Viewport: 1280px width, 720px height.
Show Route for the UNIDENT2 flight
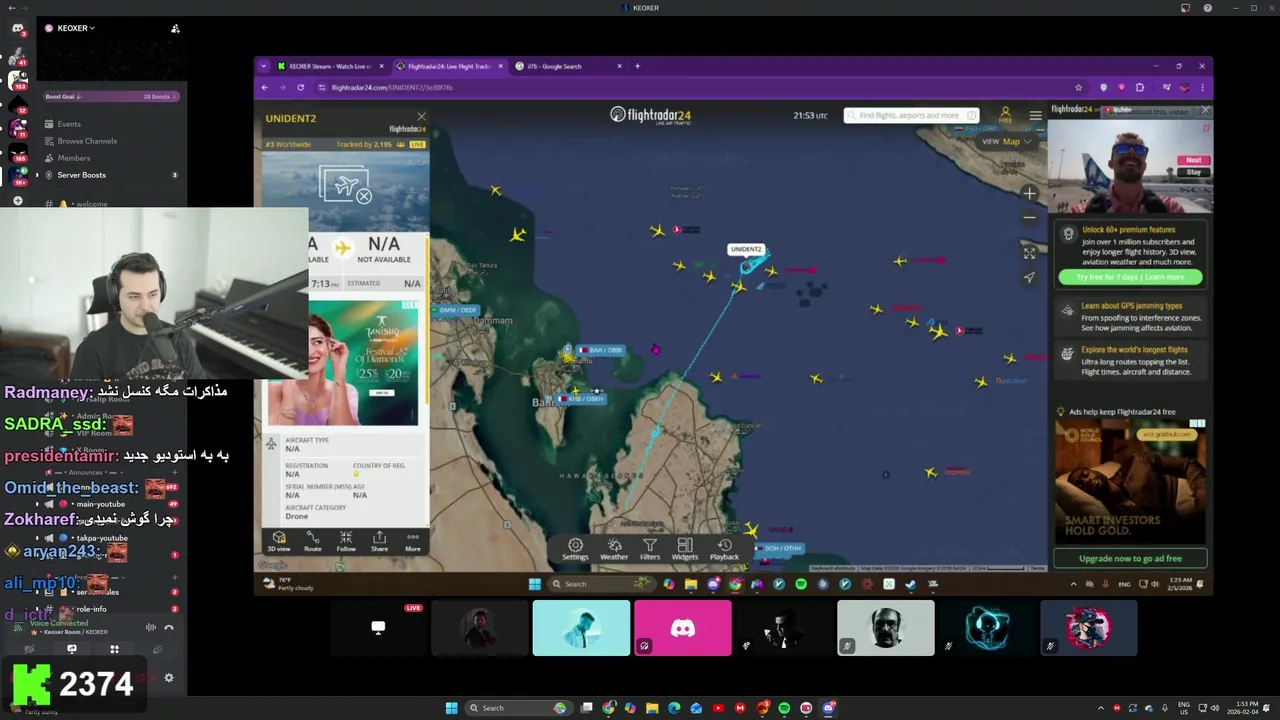tap(313, 542)
